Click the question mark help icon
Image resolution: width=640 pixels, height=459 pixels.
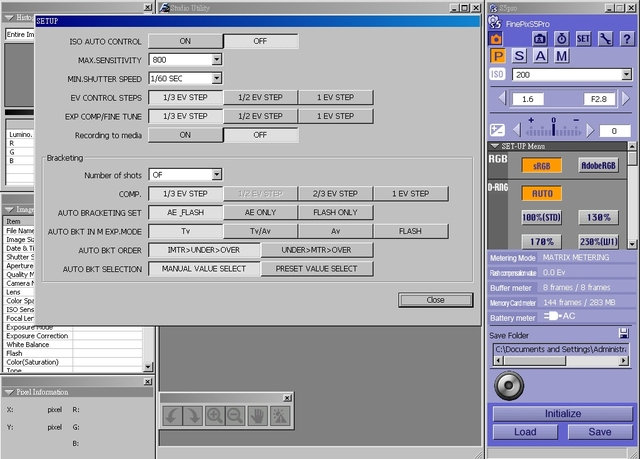click(x=627, y=39)
